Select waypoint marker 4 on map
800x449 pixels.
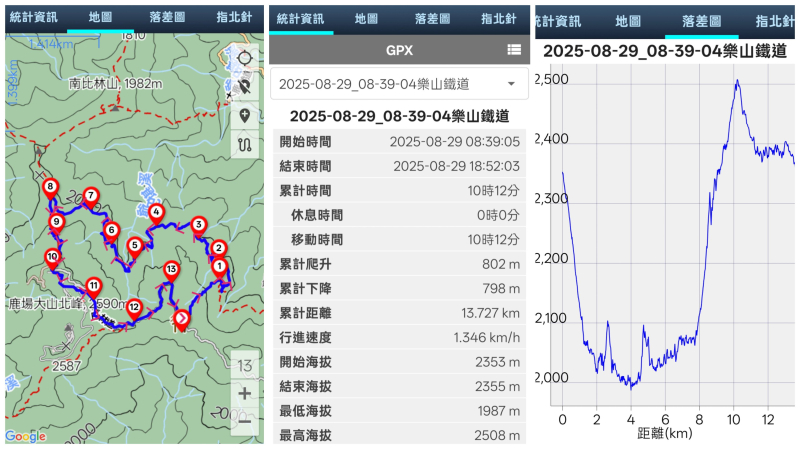click(156, 214)
